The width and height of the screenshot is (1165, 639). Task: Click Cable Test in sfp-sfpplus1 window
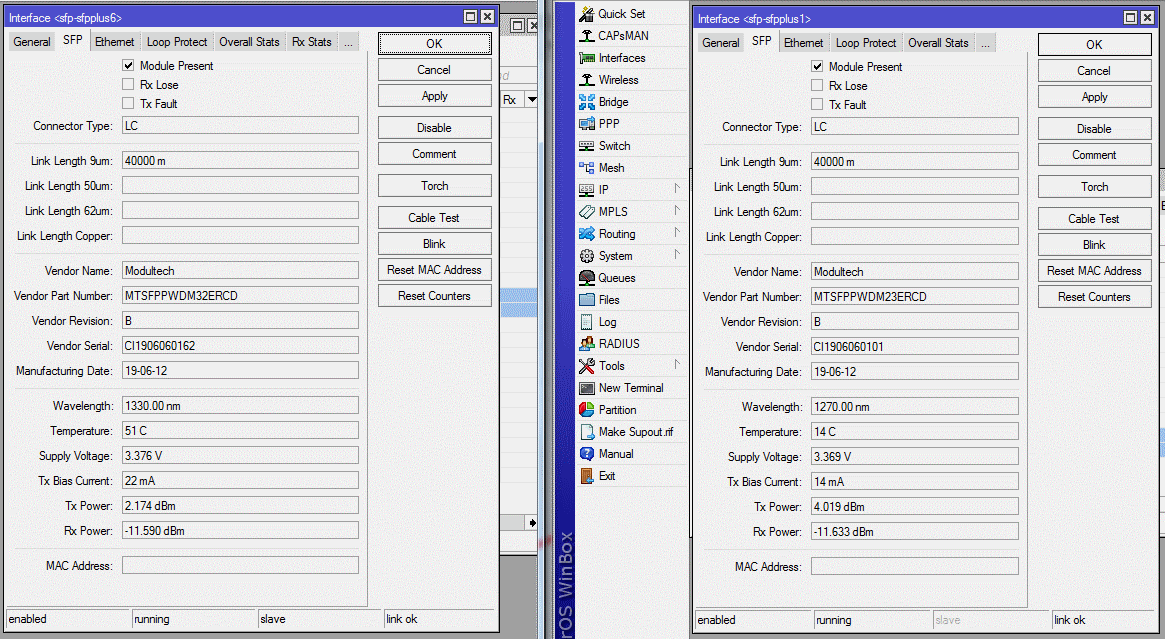tap(1094, 219)
